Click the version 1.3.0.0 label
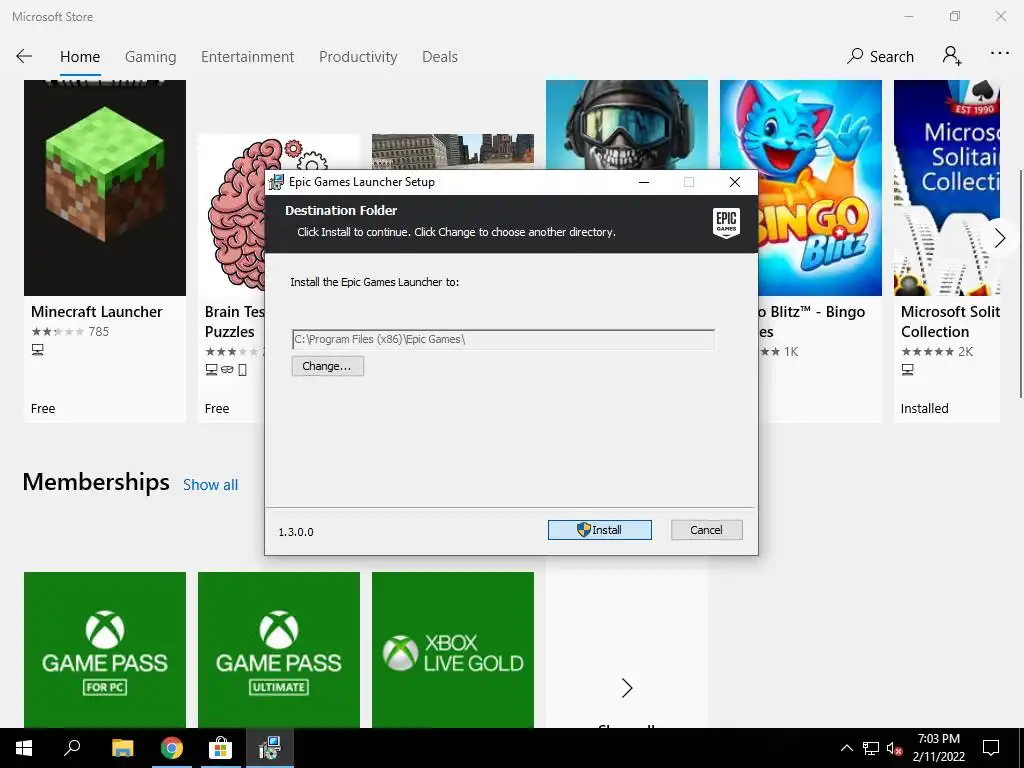The width and height of the screenshot is (1024, 768). tap(296, 532)
